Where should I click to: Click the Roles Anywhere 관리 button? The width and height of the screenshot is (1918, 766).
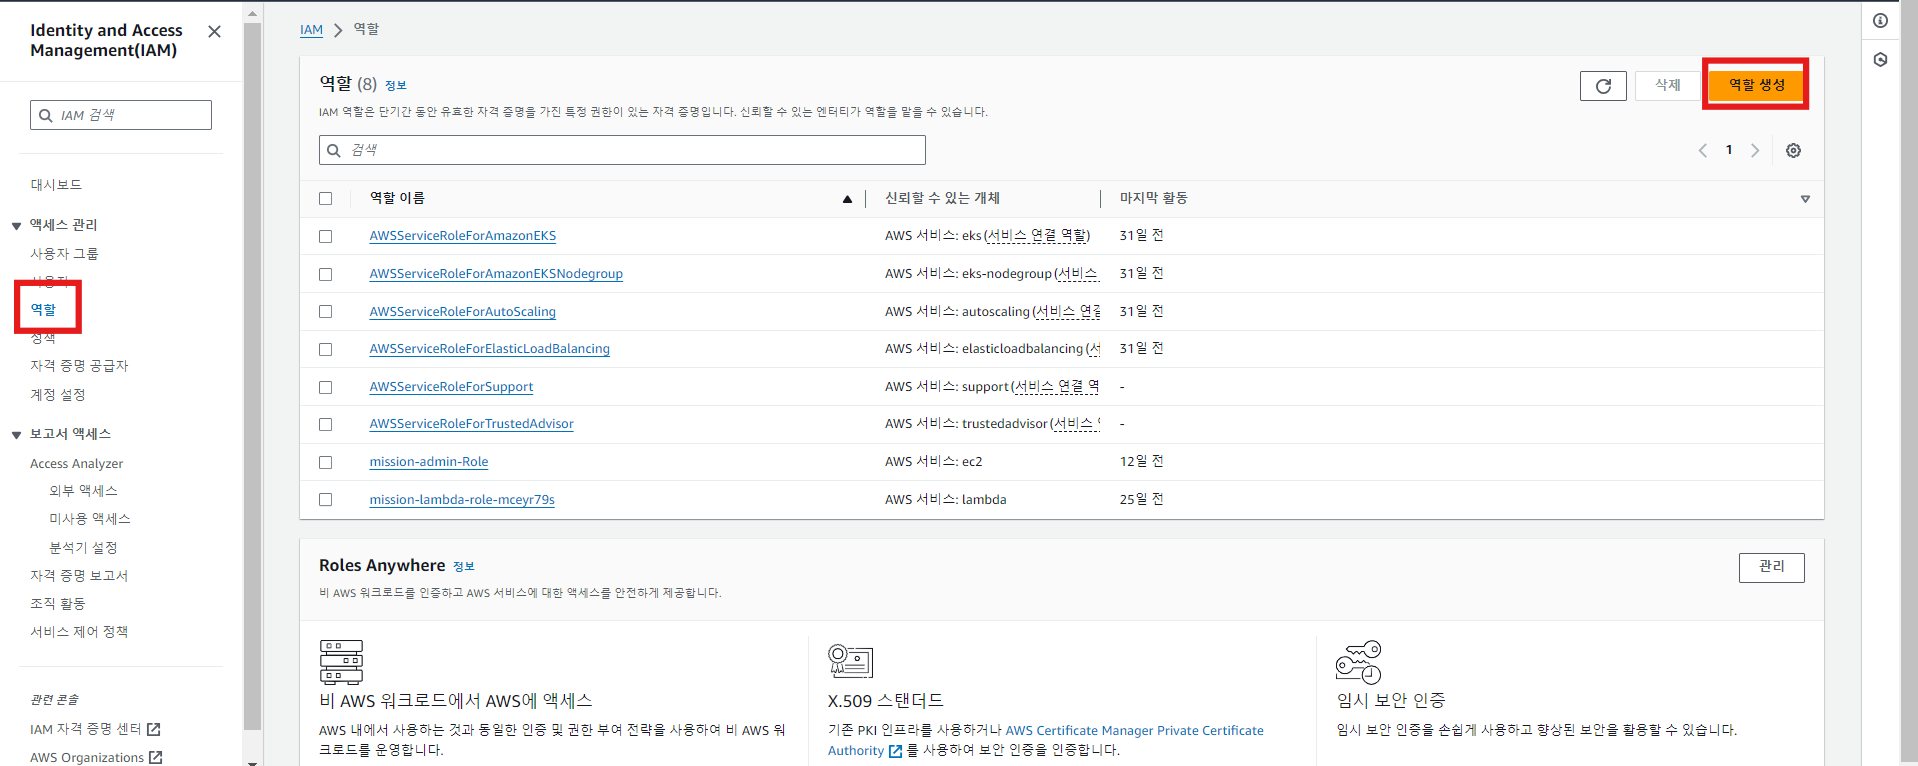[1771, 567]
